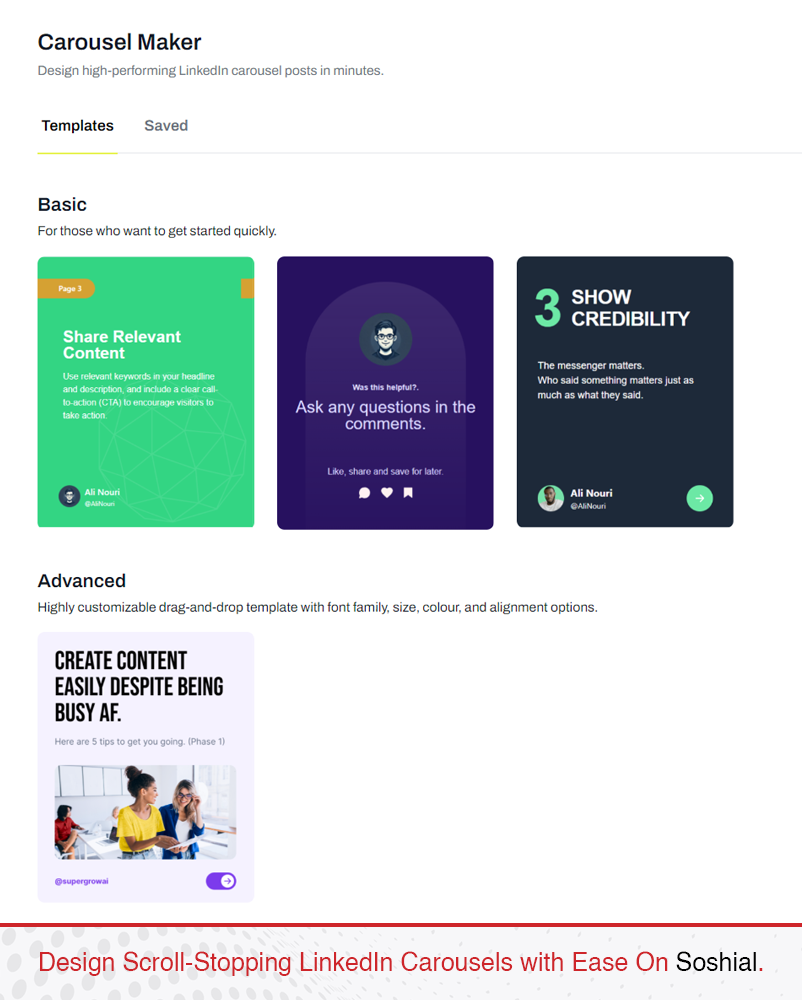Click the bookmark icon on purple template

(408, 492)
